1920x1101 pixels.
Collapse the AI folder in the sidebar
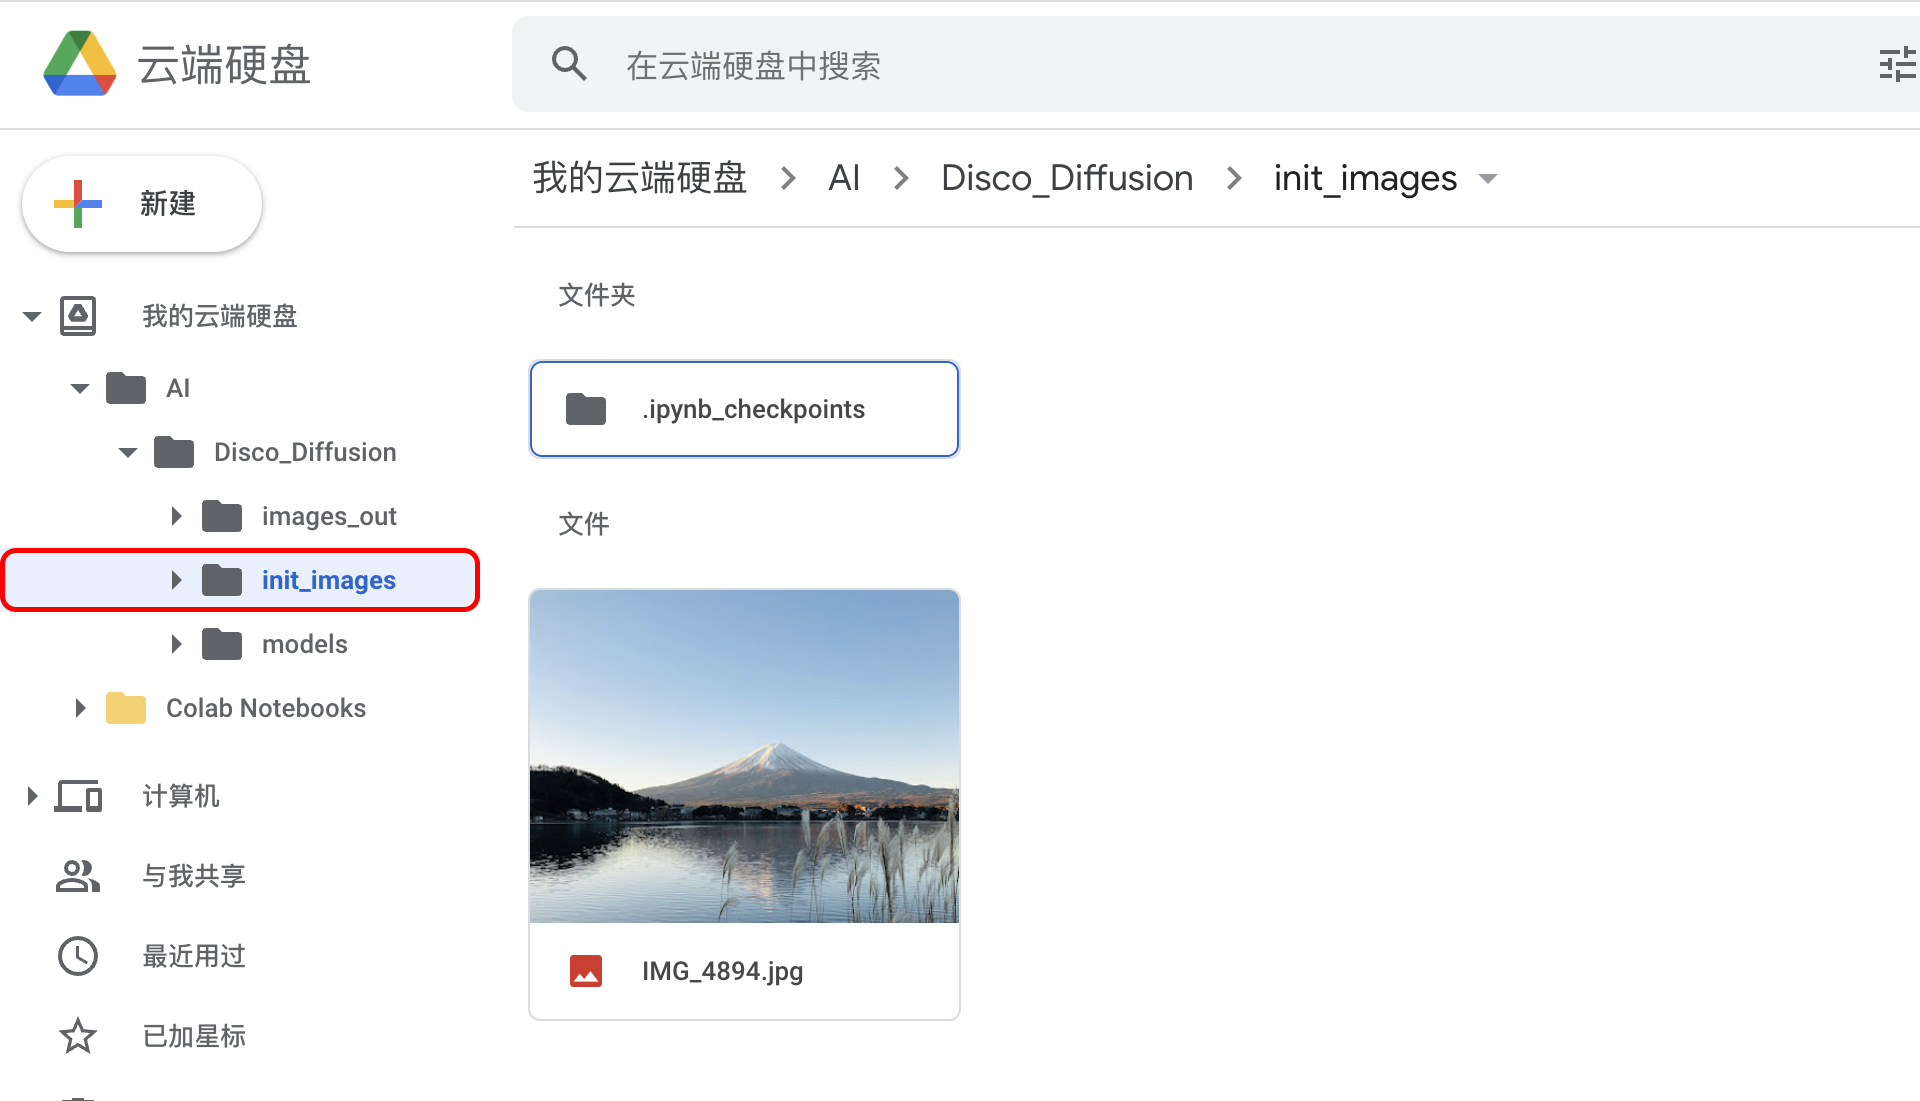point(80,389)
